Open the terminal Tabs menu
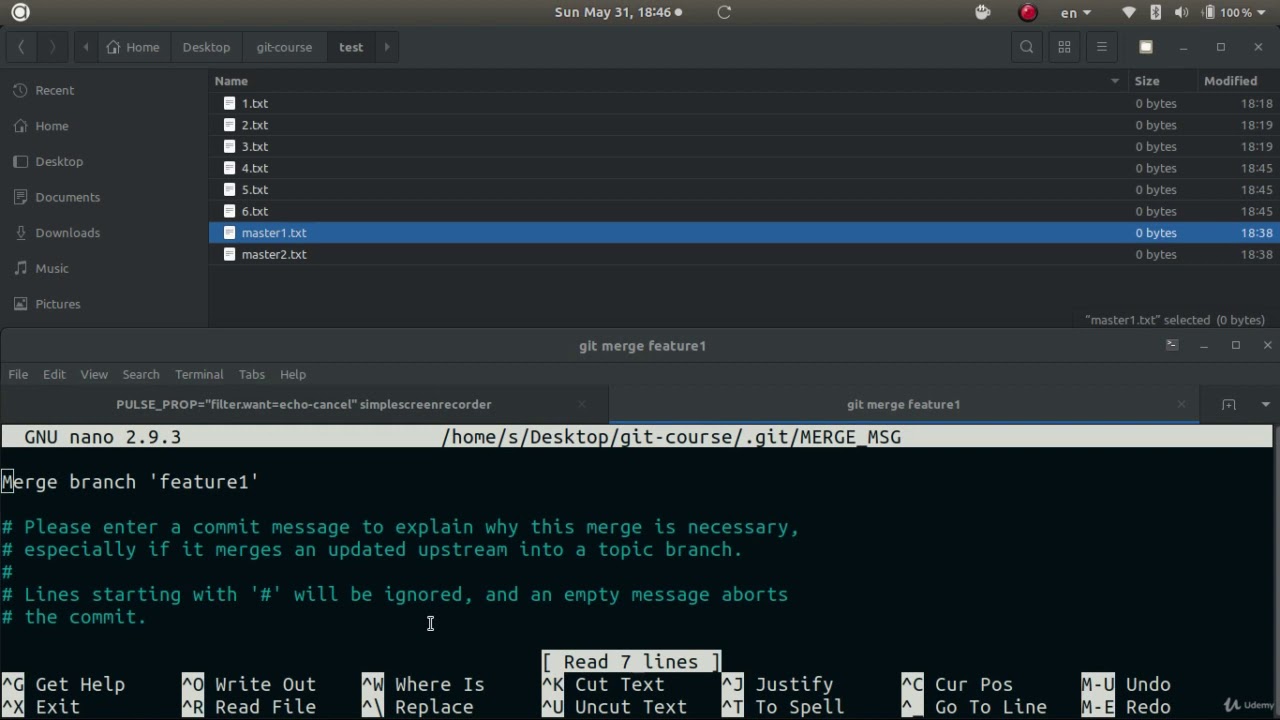 click(x=252, y=374)
